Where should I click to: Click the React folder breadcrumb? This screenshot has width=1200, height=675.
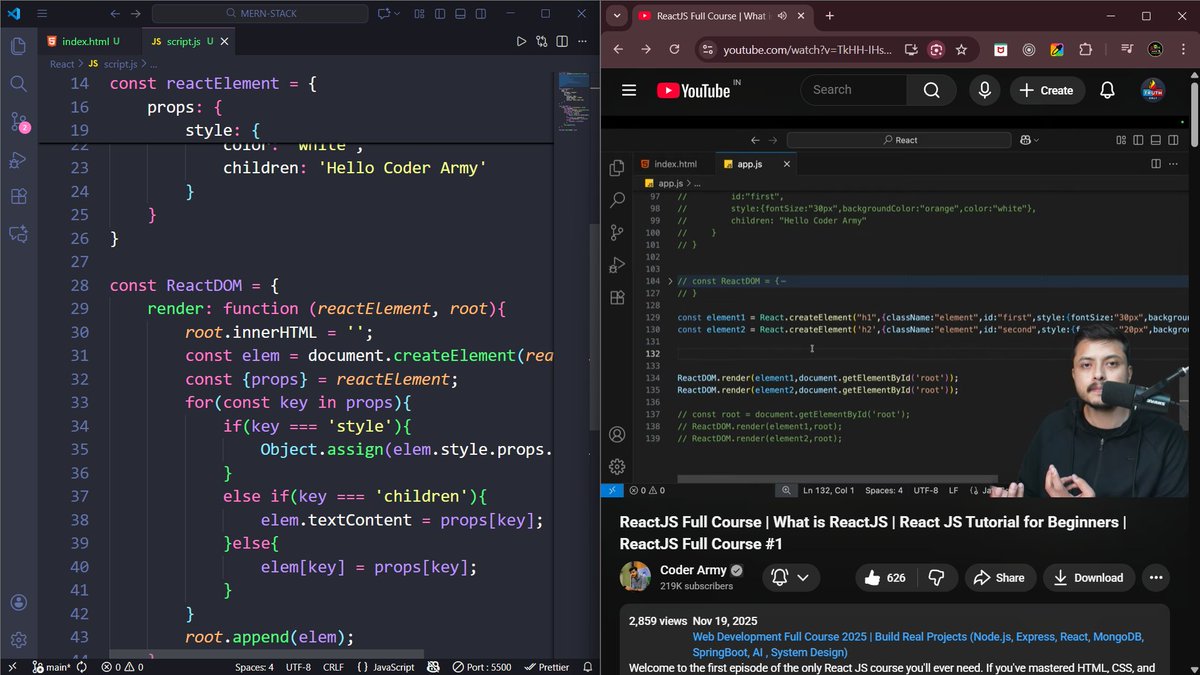click(x=62, y=63)
